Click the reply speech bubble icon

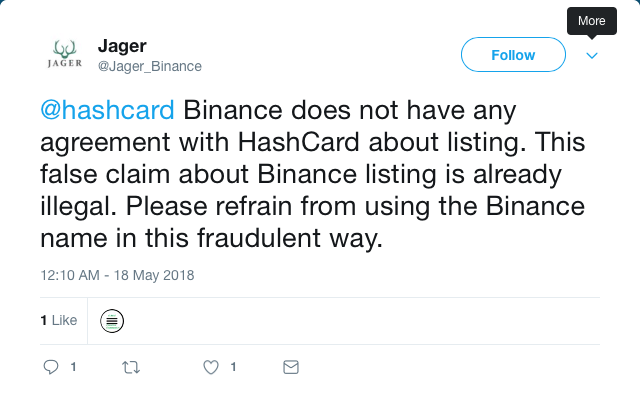[x=51, y=367]
